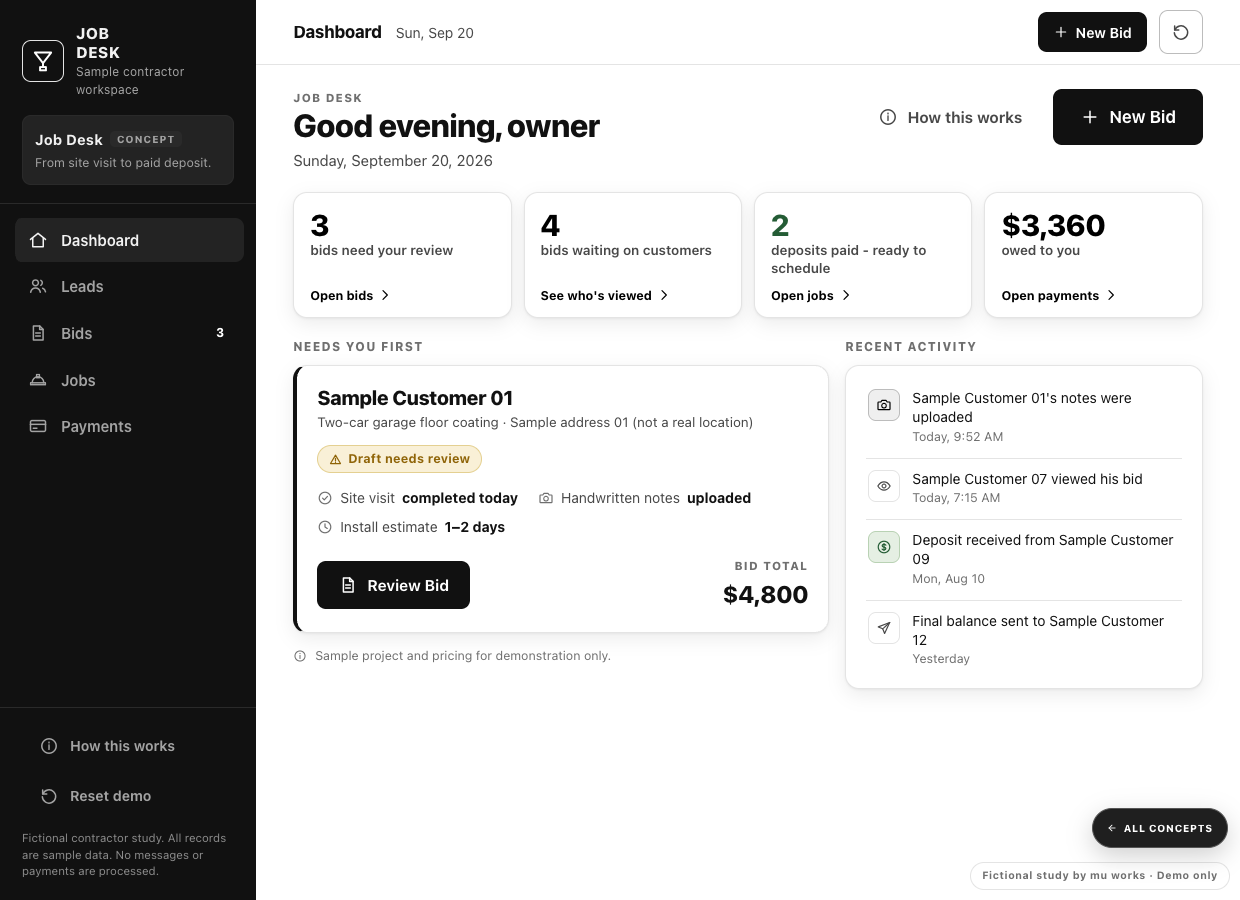The width and height of the screenshot is (1240, 900).
Task: Go to the Leads section
Action: click(129, 286)
